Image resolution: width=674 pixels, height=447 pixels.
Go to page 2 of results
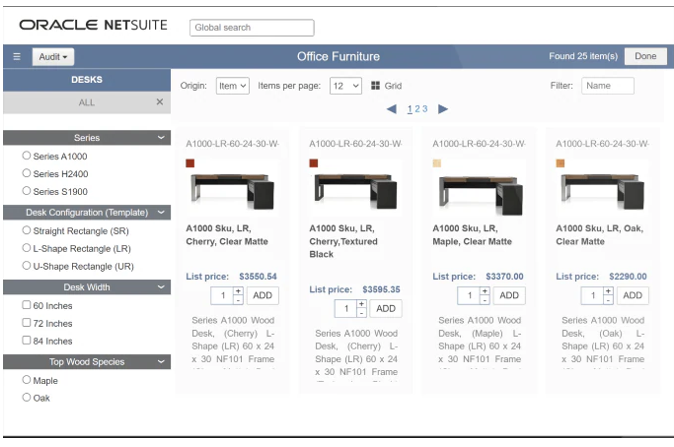pos(417,109)
